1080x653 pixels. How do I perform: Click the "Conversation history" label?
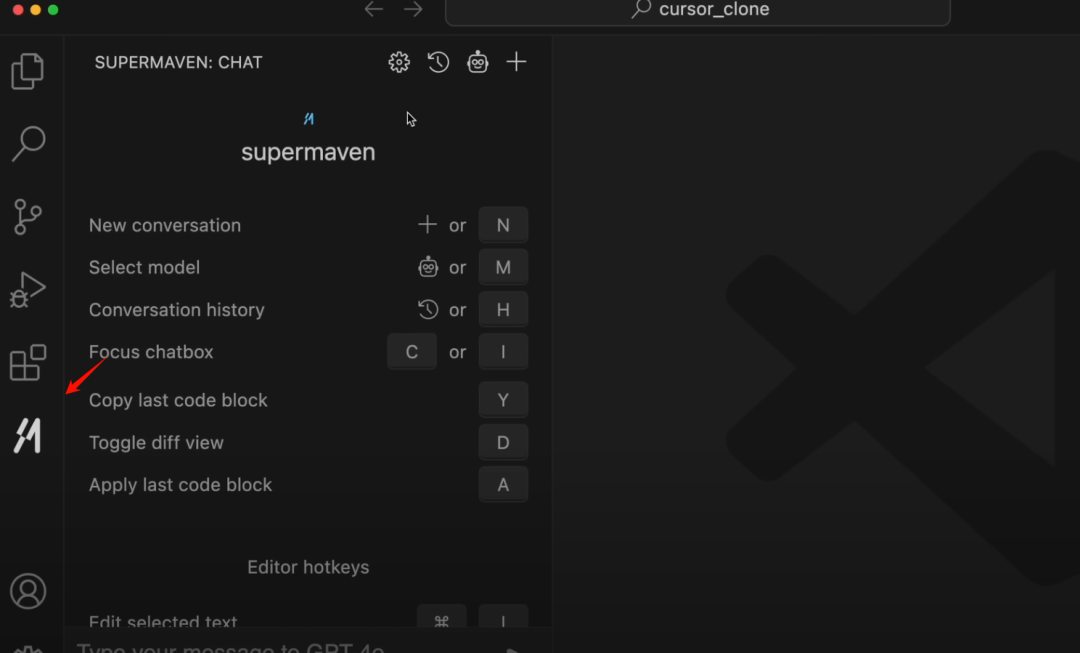coord(176,310)
